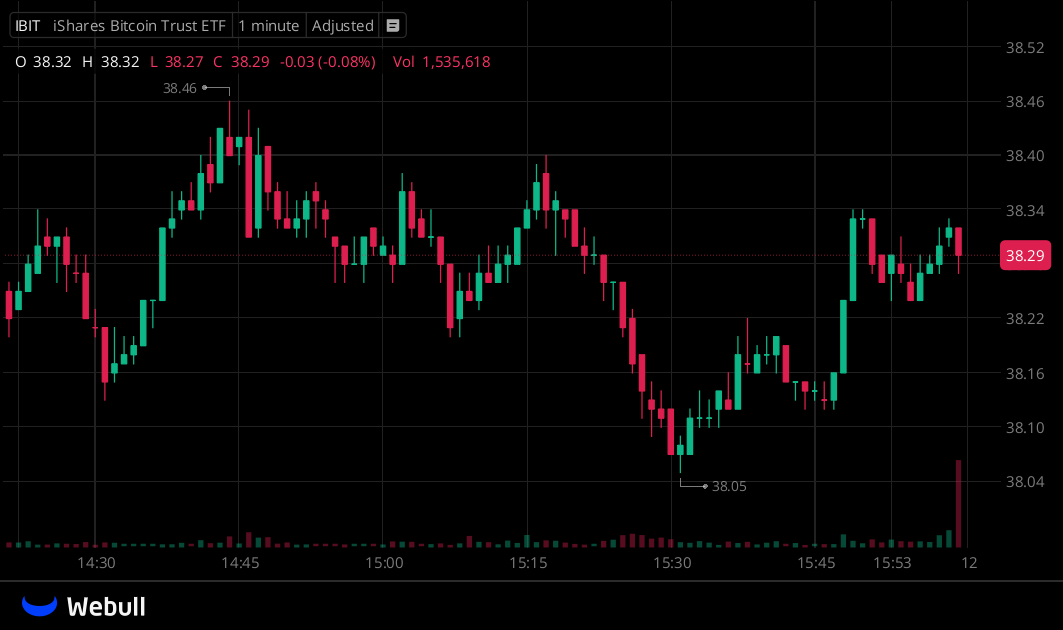1063x630 pixels.
Task: Open the 1 minute interval selector
Action: click(x=268, y=25)
